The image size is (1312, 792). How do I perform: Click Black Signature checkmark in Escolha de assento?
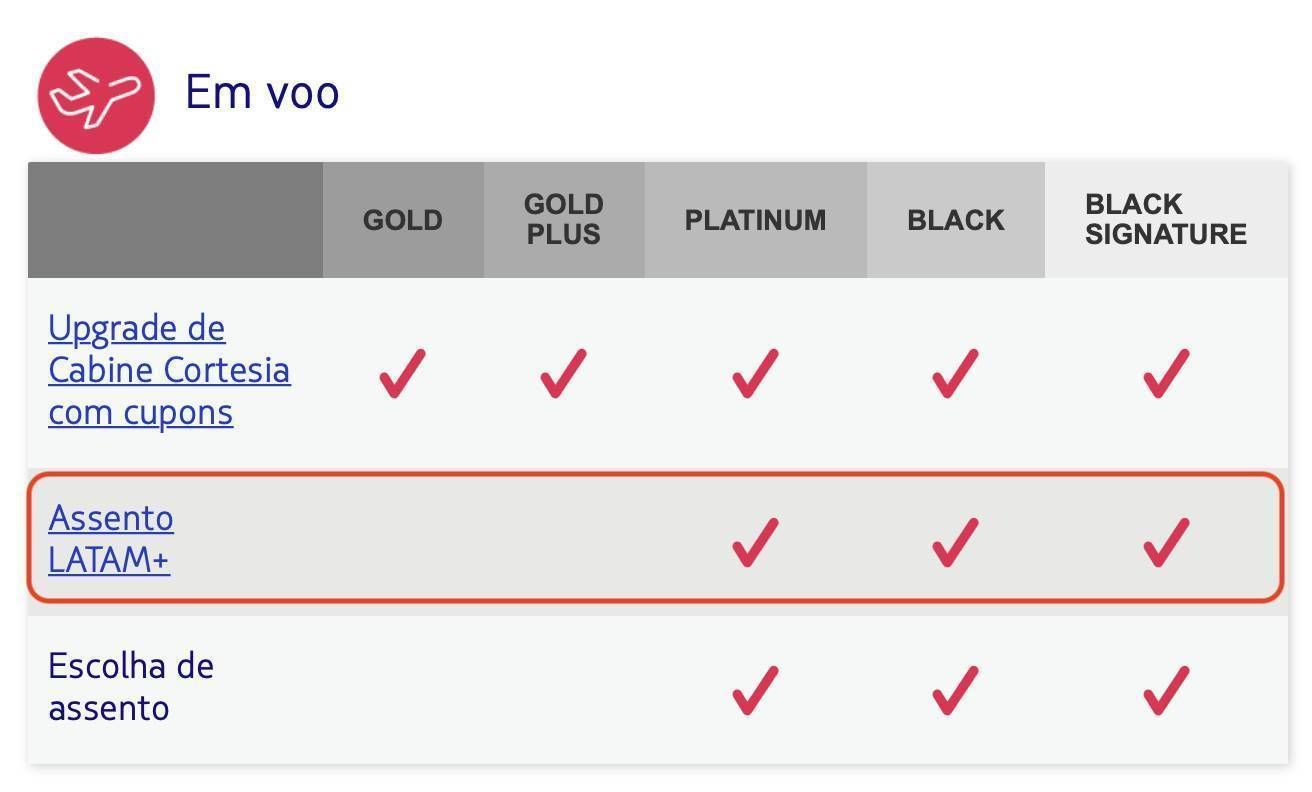point(1166,690)
